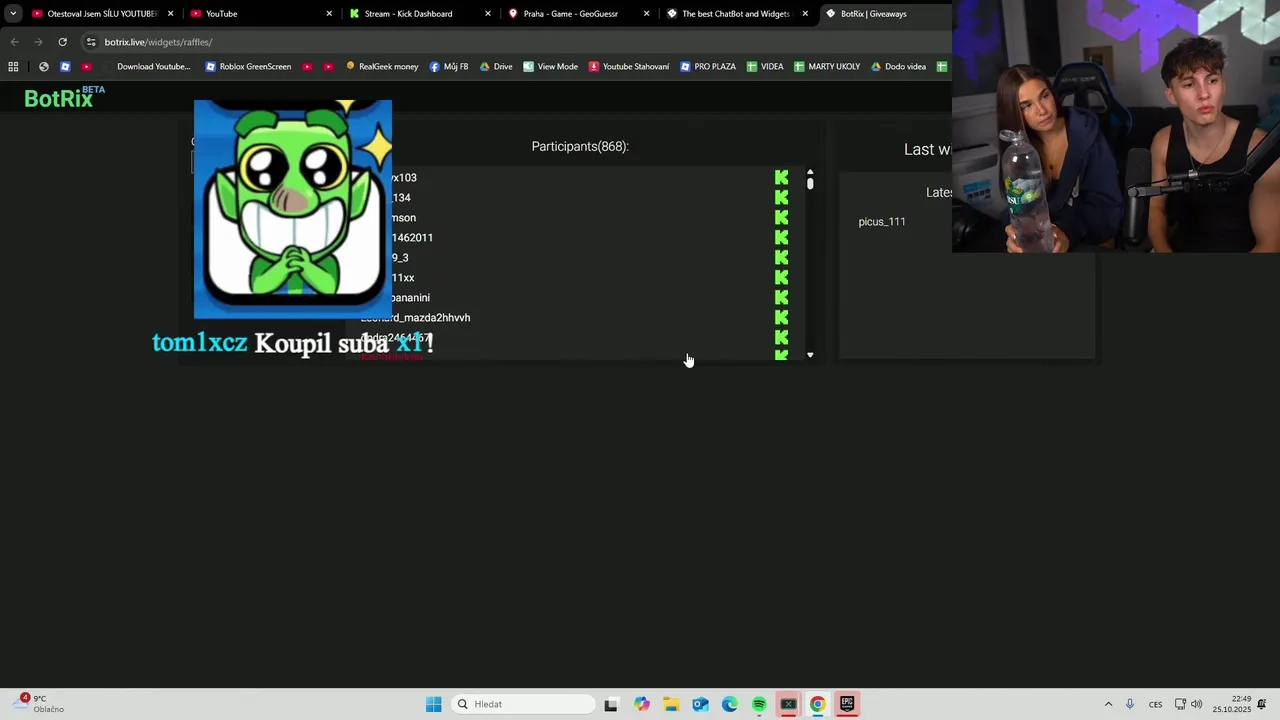
Task: Open the apps grid in bookmarks bar
Action: 13,67
